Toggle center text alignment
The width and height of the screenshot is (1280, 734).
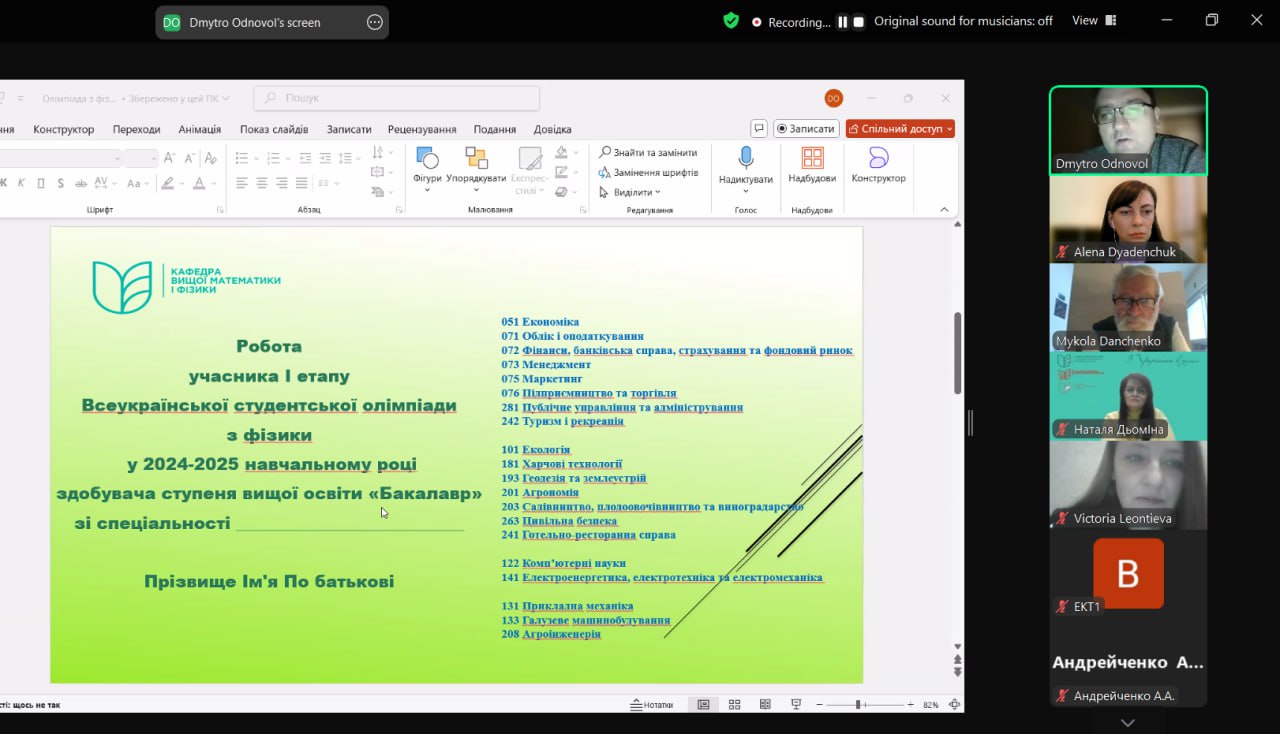(261, 183)
